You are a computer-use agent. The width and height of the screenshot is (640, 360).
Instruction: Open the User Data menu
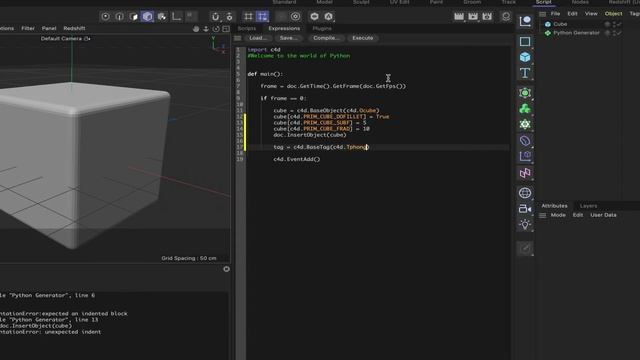coord(603,215)
